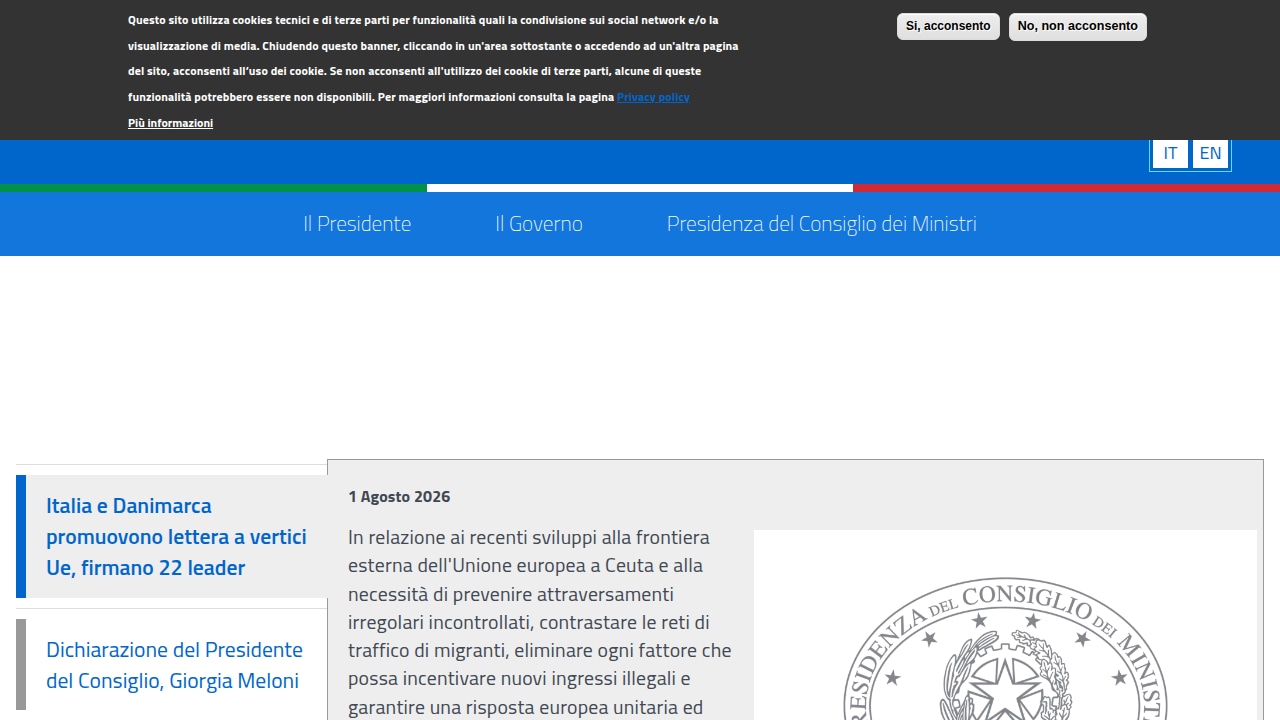Click the white stripe of the tricolor bar

coord(640,188)
